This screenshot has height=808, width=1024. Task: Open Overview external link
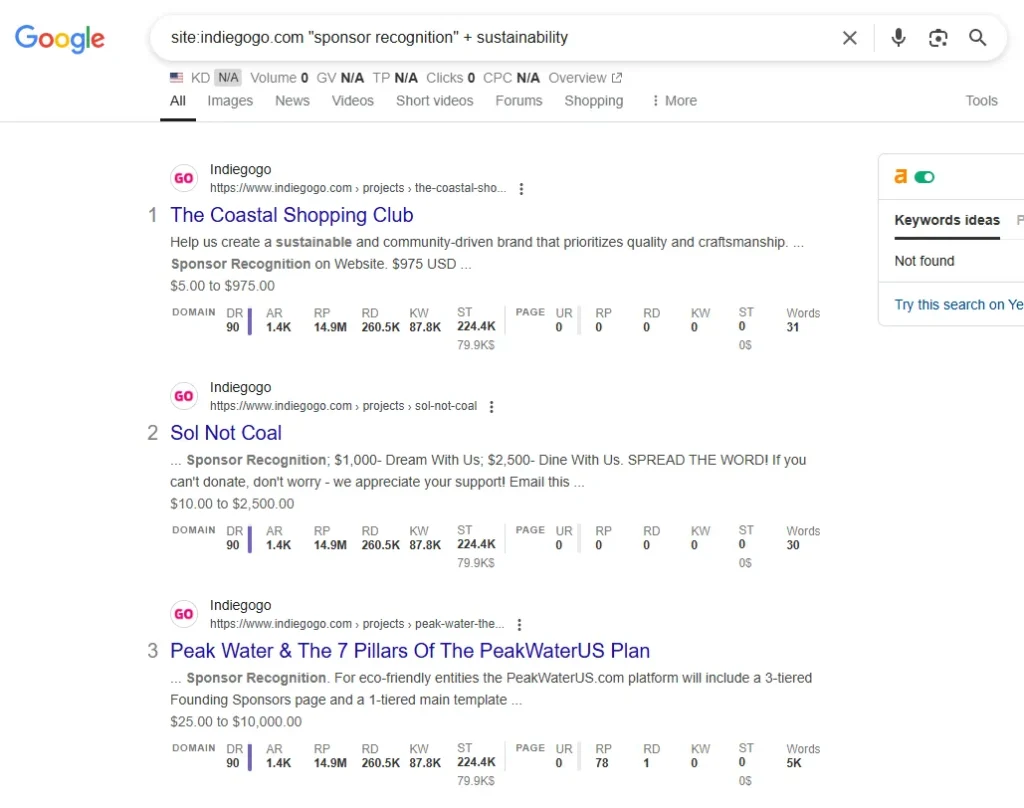point(585,78)
